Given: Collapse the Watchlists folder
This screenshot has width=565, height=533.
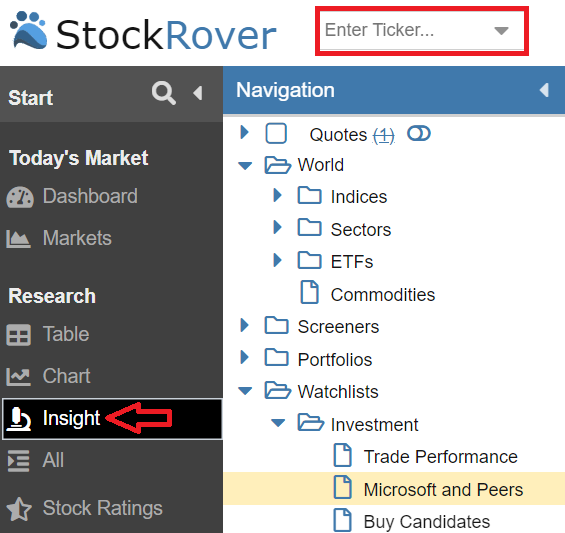Looking at the screenshot, I should [245, 391].
